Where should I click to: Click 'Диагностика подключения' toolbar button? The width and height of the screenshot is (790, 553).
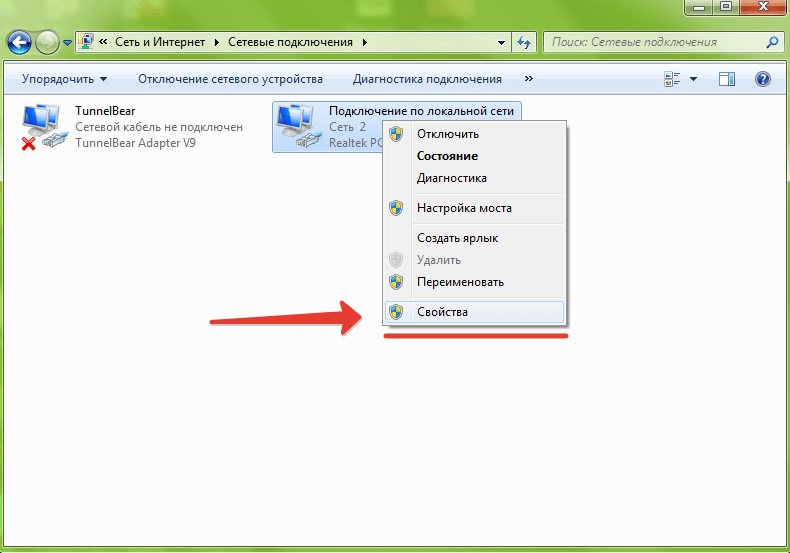click(427, 79)
